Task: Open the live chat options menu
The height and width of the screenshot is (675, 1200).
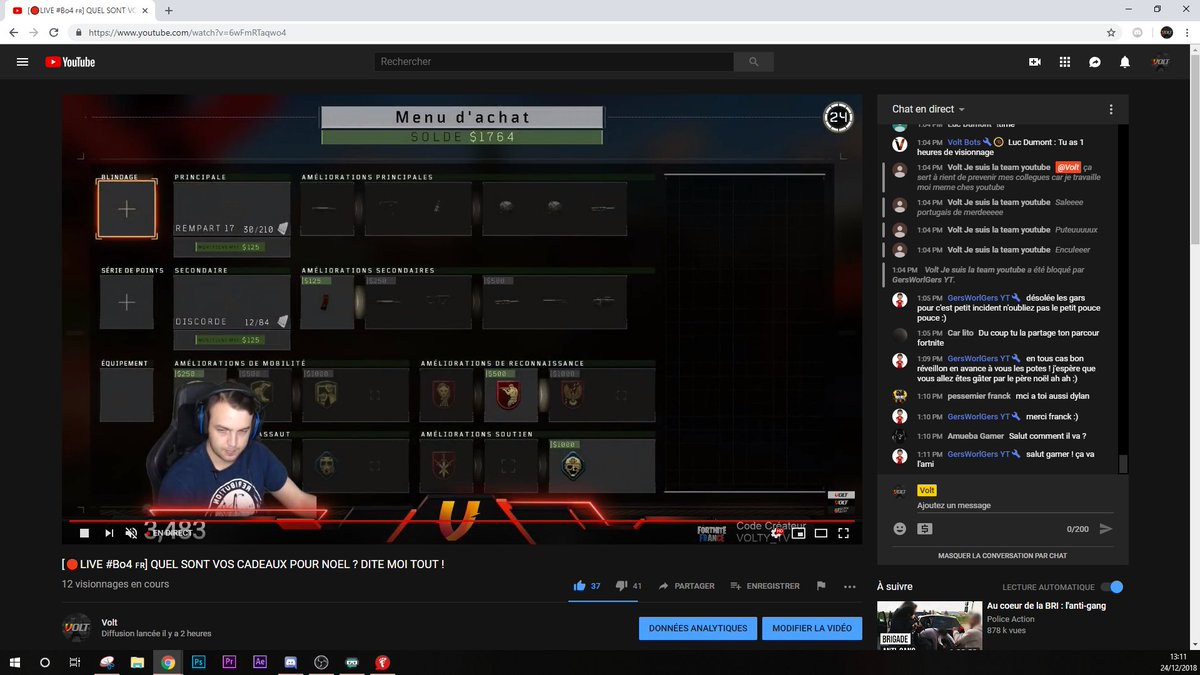Action: (1111, 109)
